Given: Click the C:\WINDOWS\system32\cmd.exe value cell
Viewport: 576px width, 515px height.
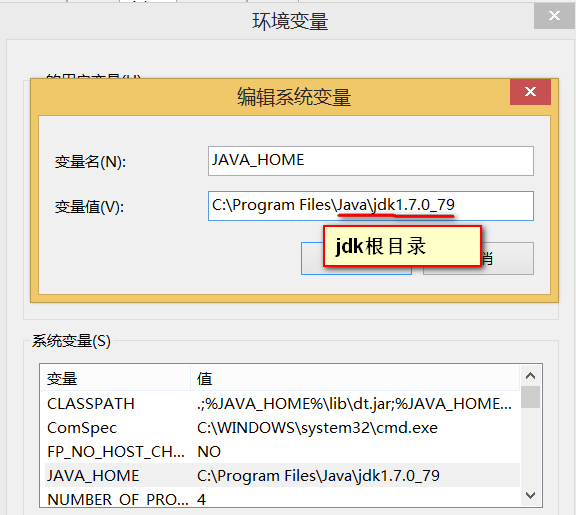Looking at the screenshot, I should [x=317, y=428].
